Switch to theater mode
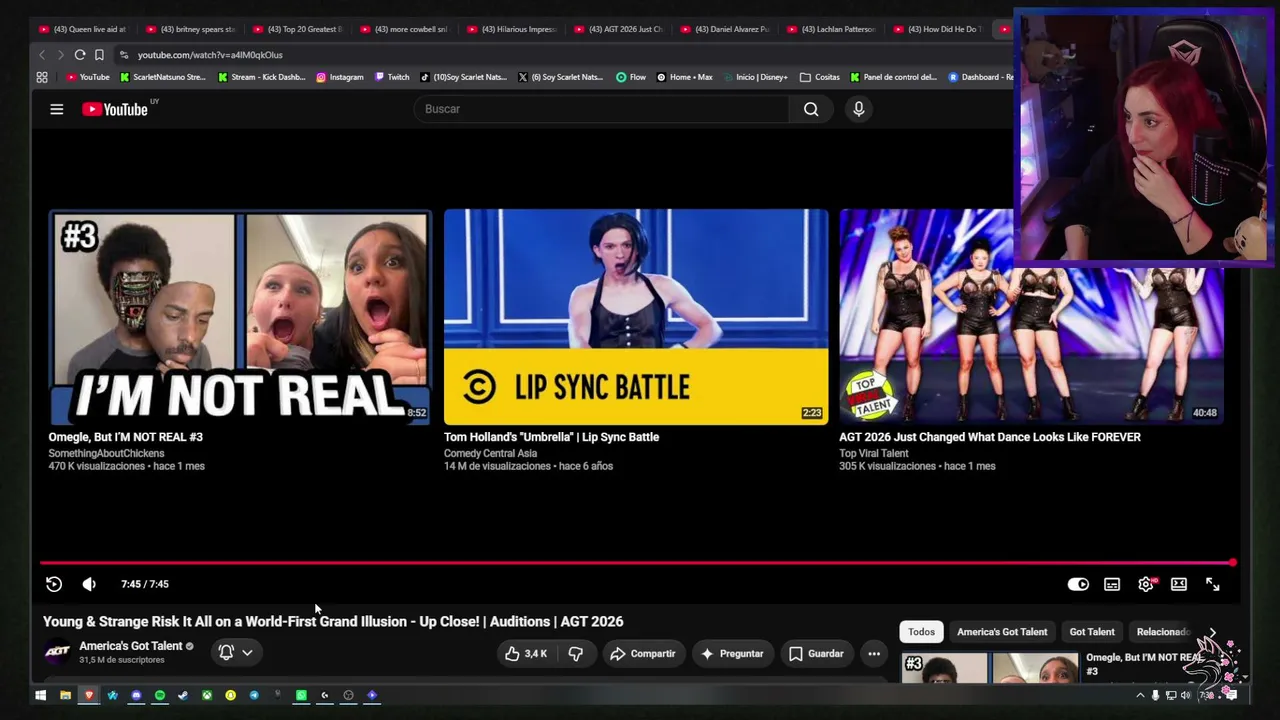Viewport: 1280px width, 720px height. click(x=1179, y=584)
